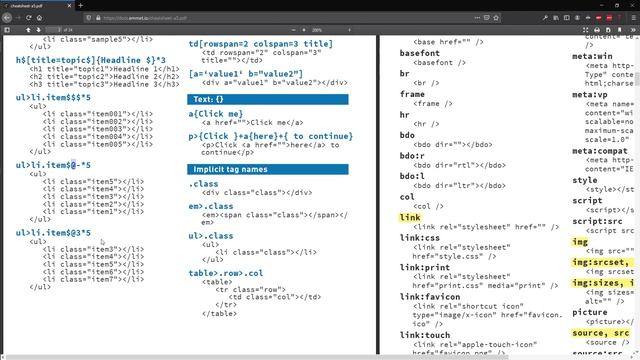Open the PDF viewer tools chevron menu
640x360 pixels.
click(x=633, y=30)
